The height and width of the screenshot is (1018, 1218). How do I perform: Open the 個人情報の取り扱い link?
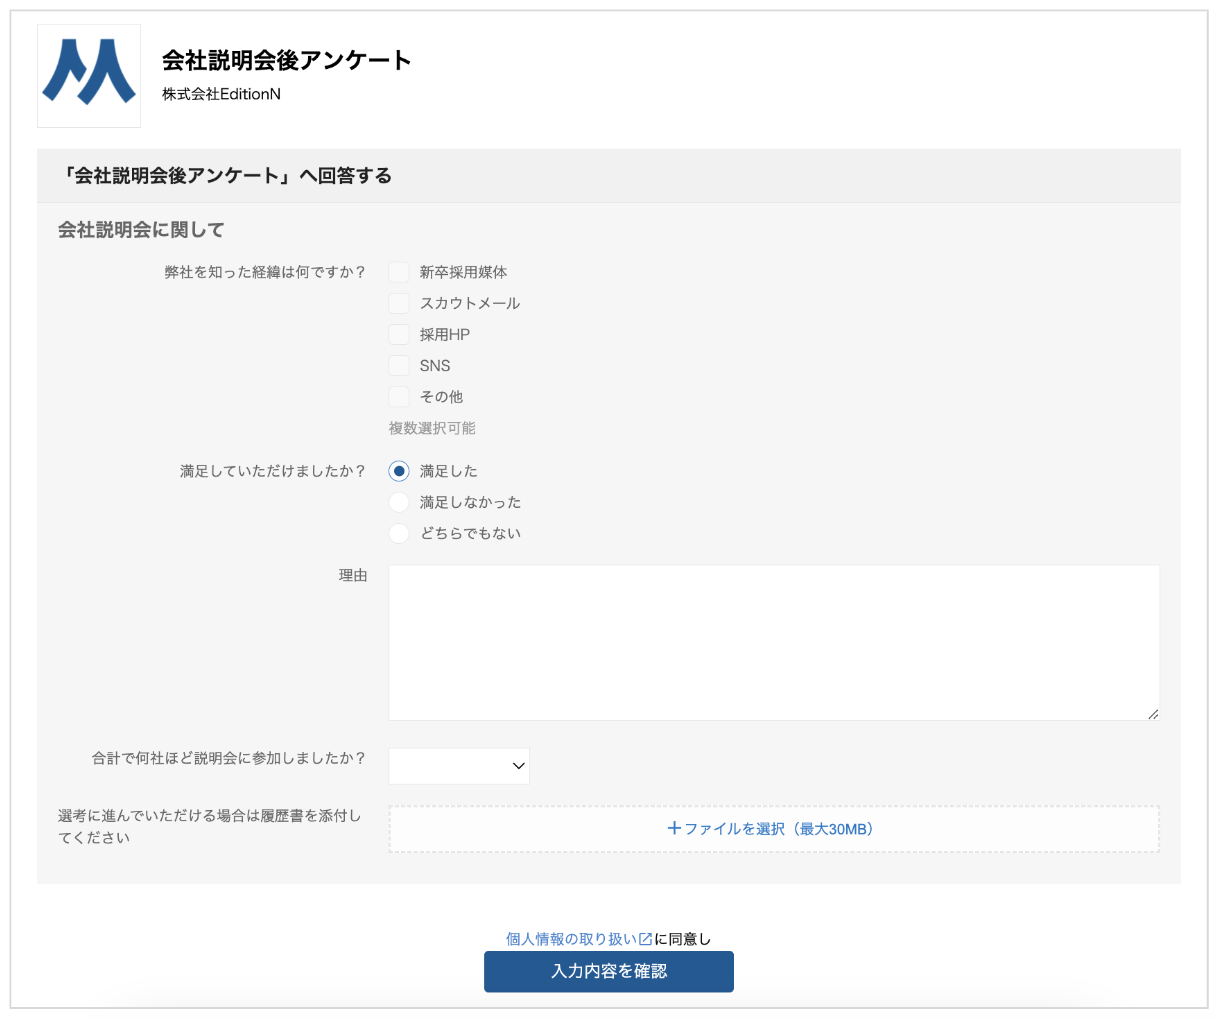[571, 939]
